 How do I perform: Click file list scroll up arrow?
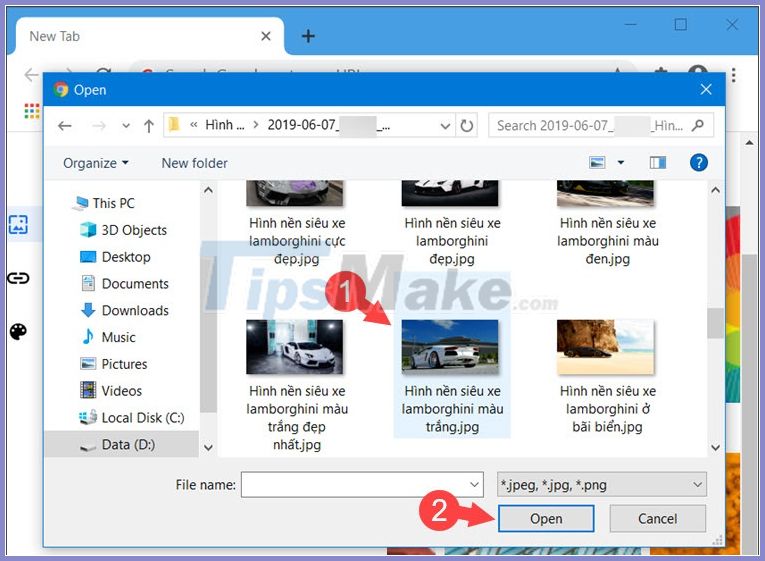click(x=715, y=190)
